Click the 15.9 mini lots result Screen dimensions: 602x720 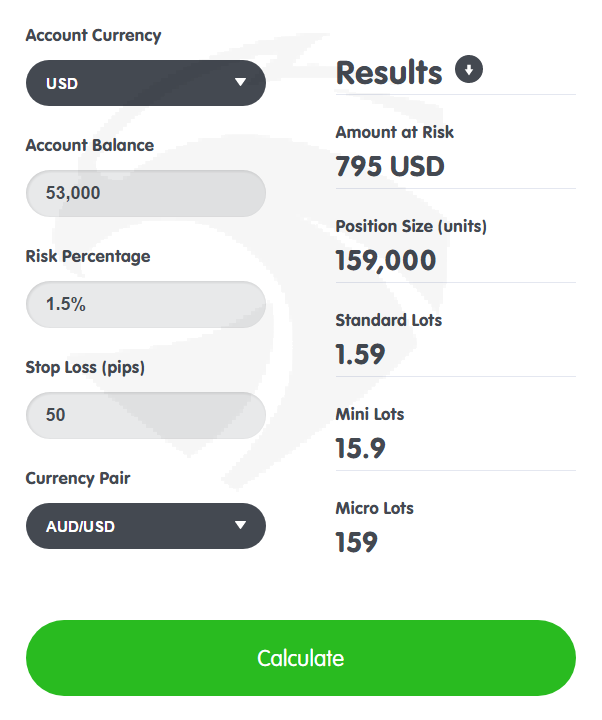point(360,449)
